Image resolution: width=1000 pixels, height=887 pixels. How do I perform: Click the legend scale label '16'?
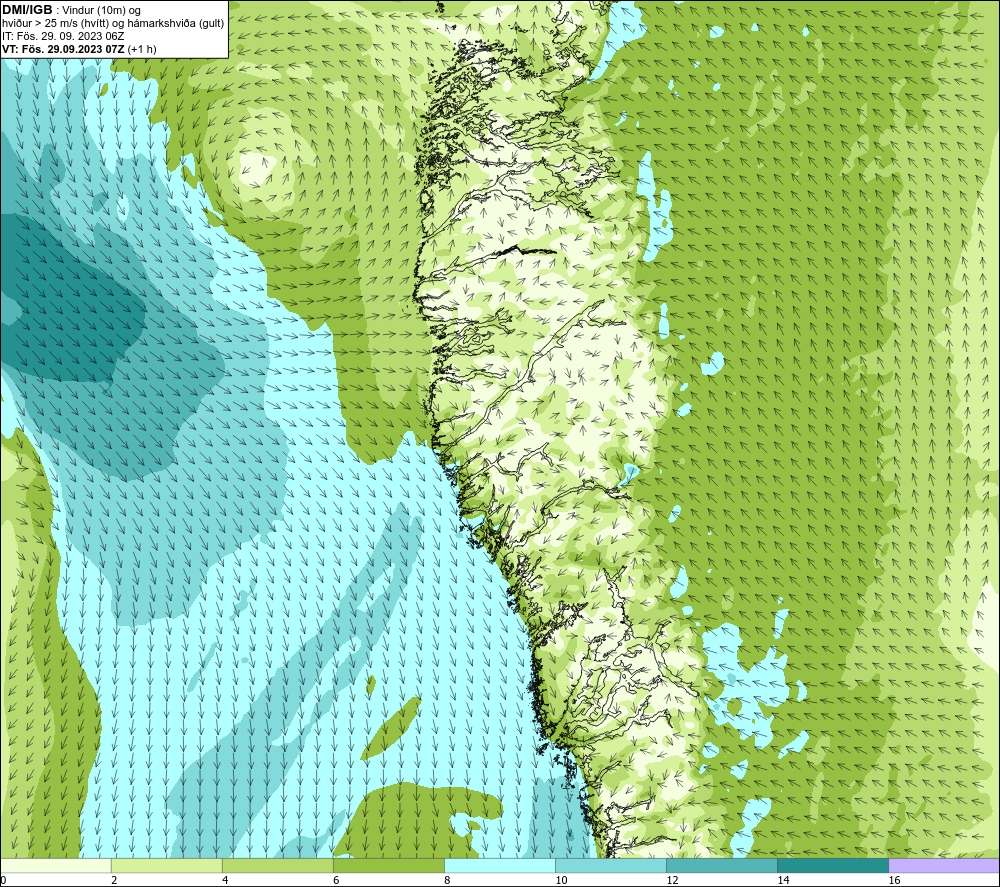click(894, 880)
